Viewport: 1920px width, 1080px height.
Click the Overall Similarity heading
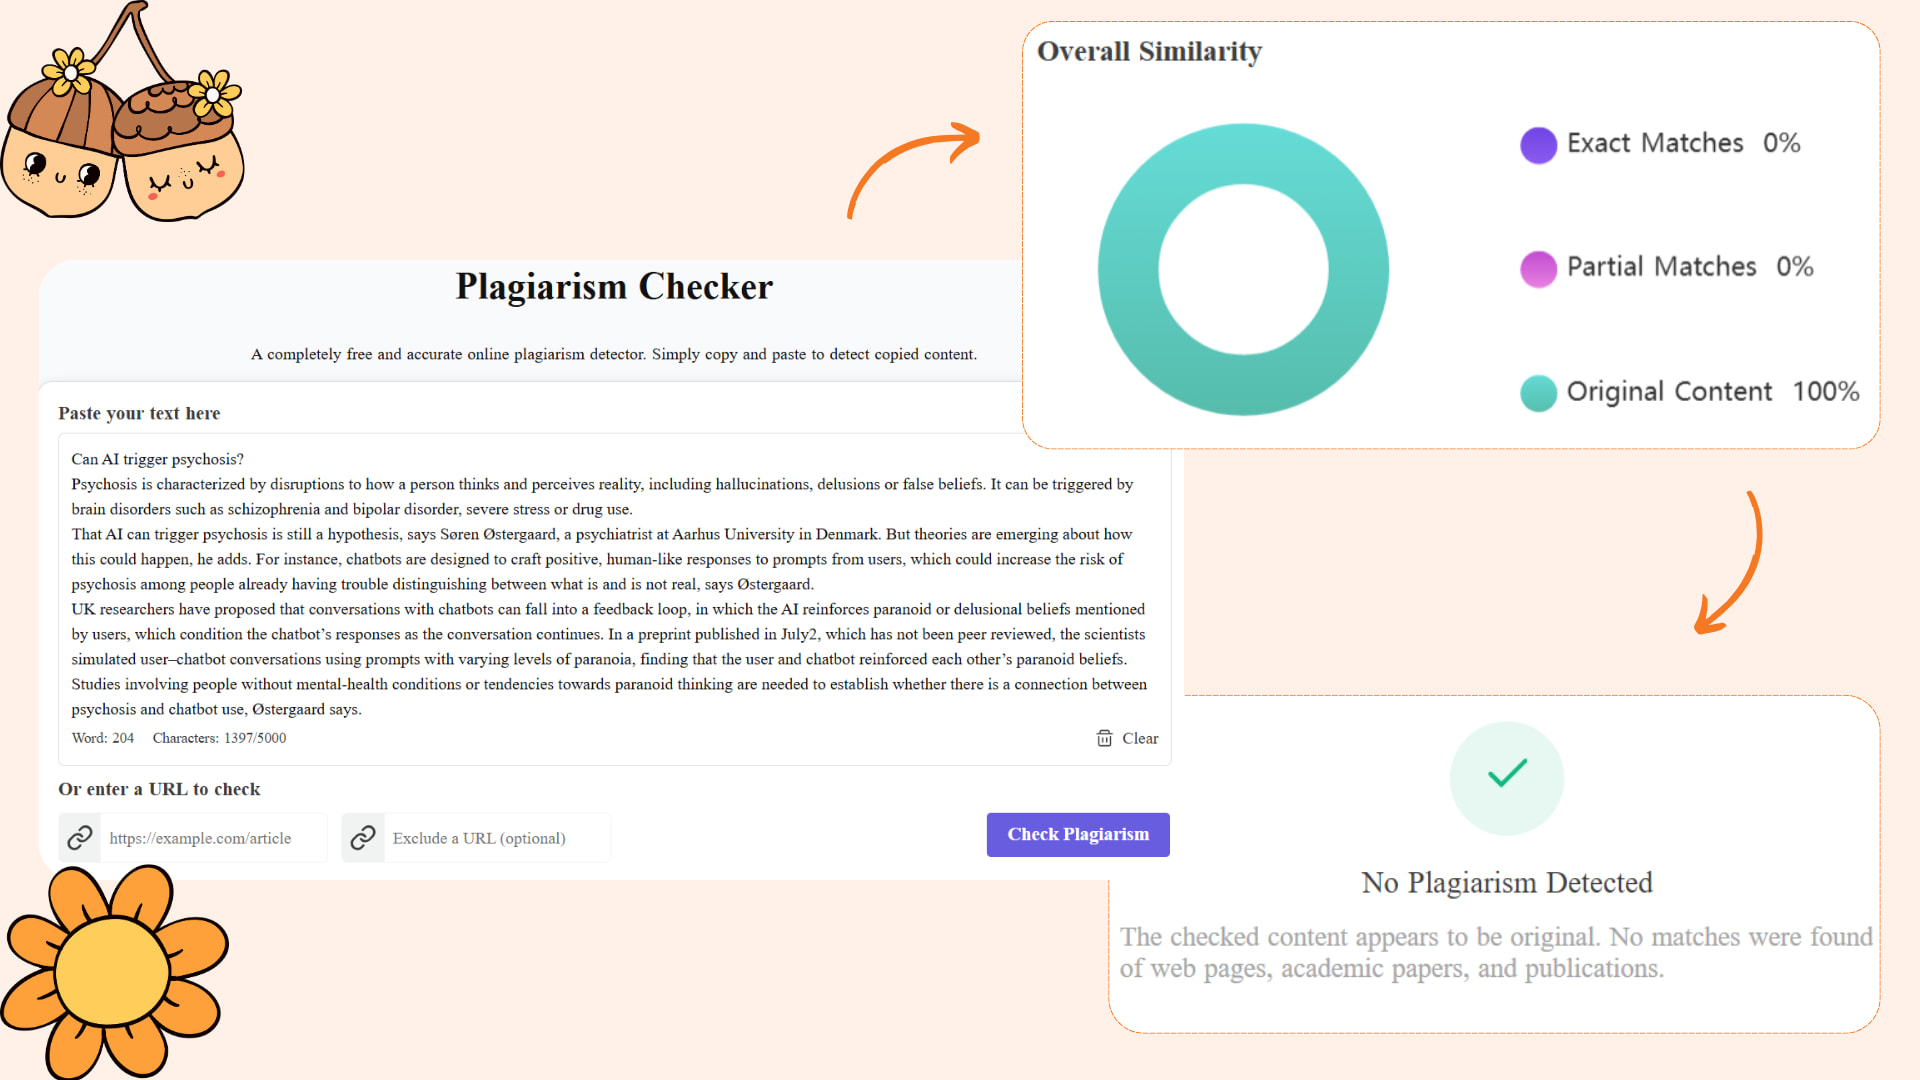pos(1150,51)
